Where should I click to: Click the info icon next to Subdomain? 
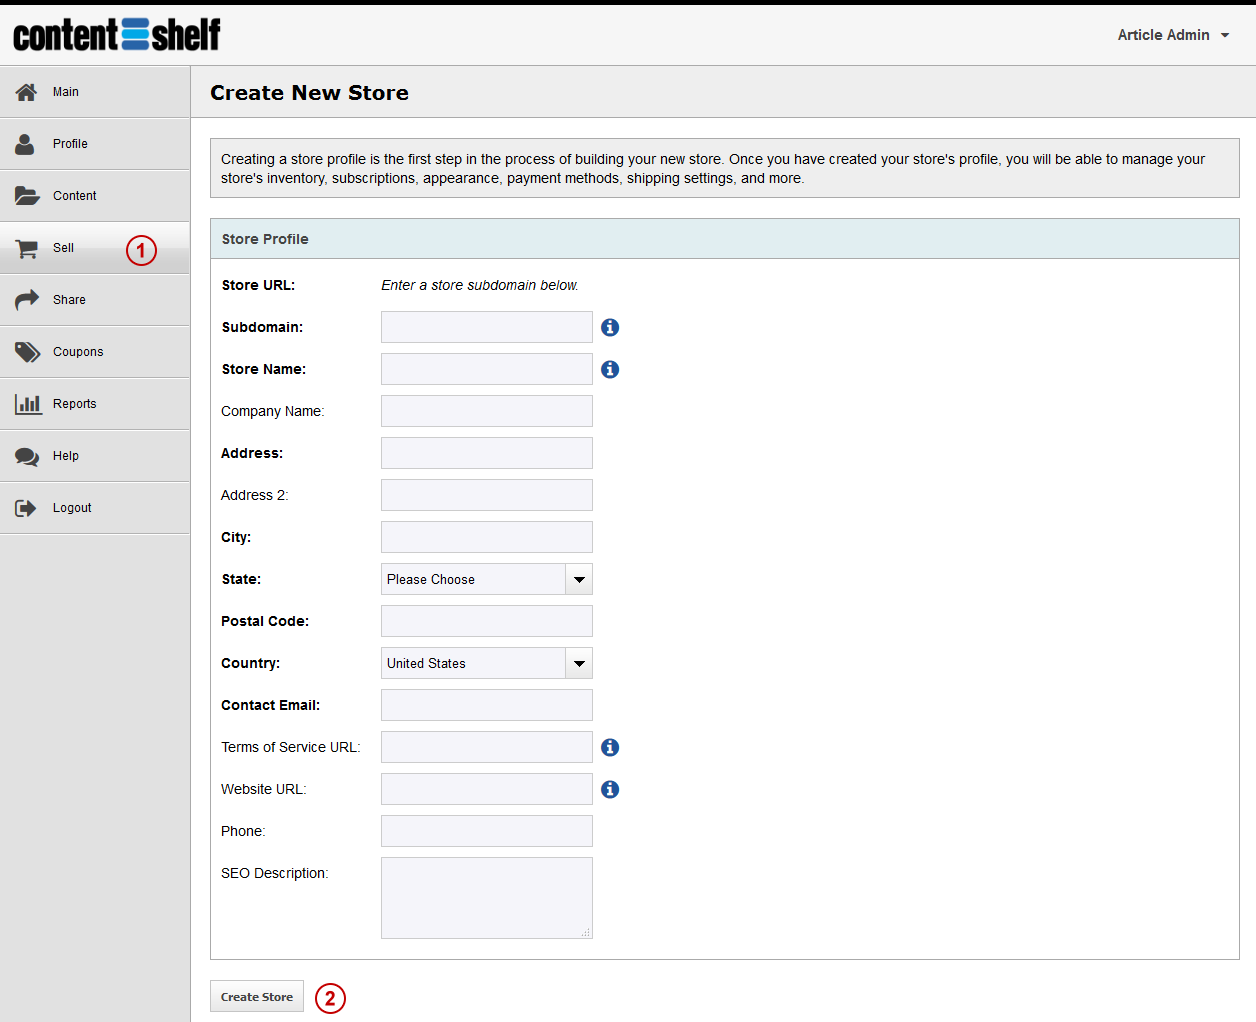click(x=610, y=328)
